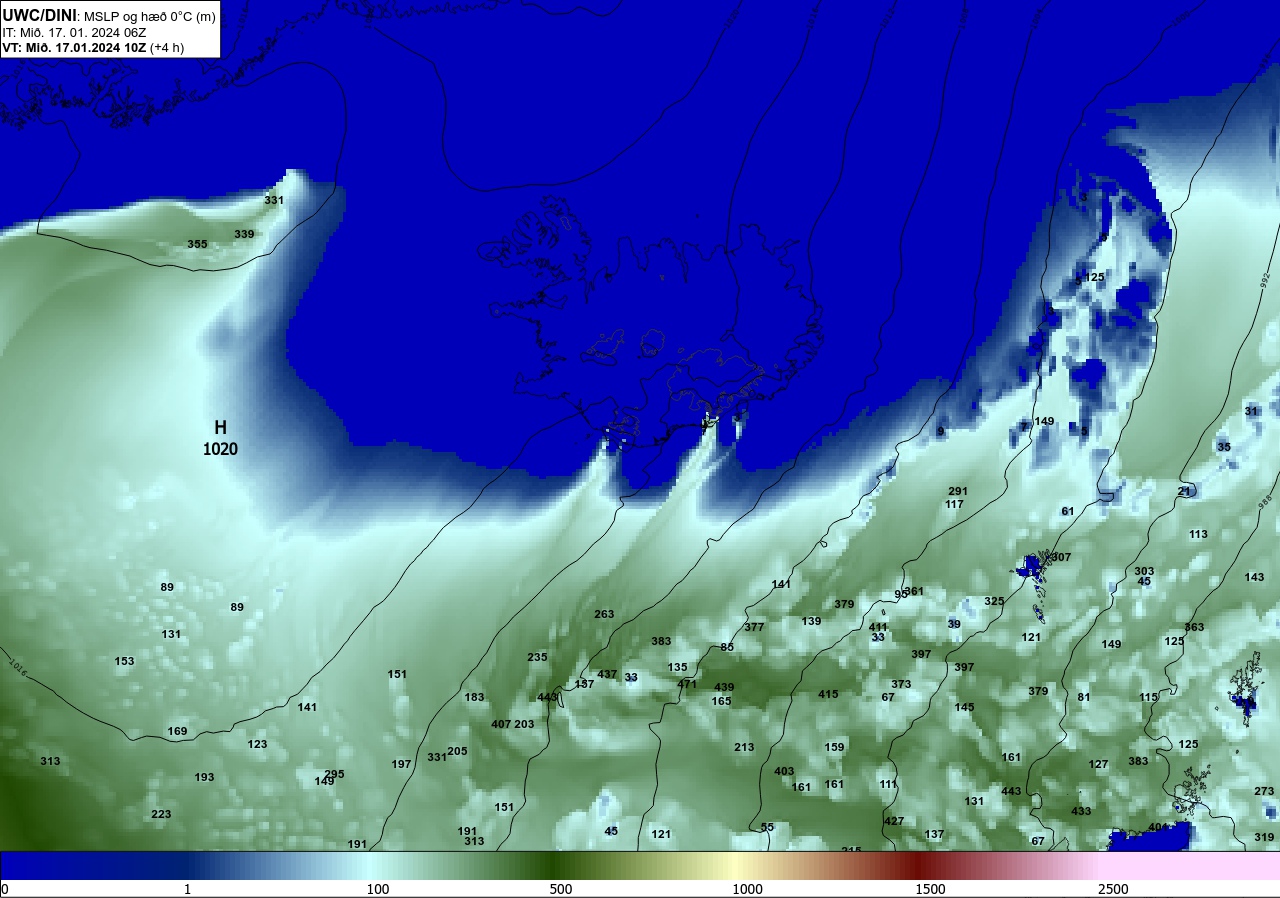Viewport: 1280px width, 898px height.
Task: Click the 127 height value
Action: click(x=1098, y=764)
